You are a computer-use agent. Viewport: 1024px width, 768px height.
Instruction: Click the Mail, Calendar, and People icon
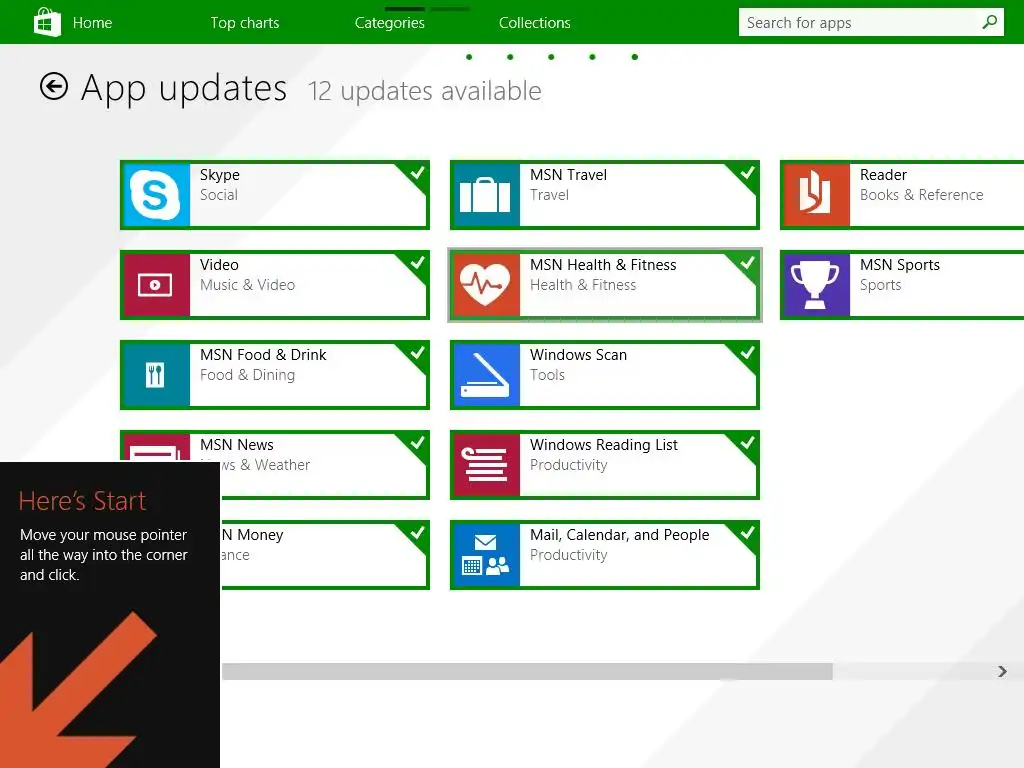(x=485, y=555)
